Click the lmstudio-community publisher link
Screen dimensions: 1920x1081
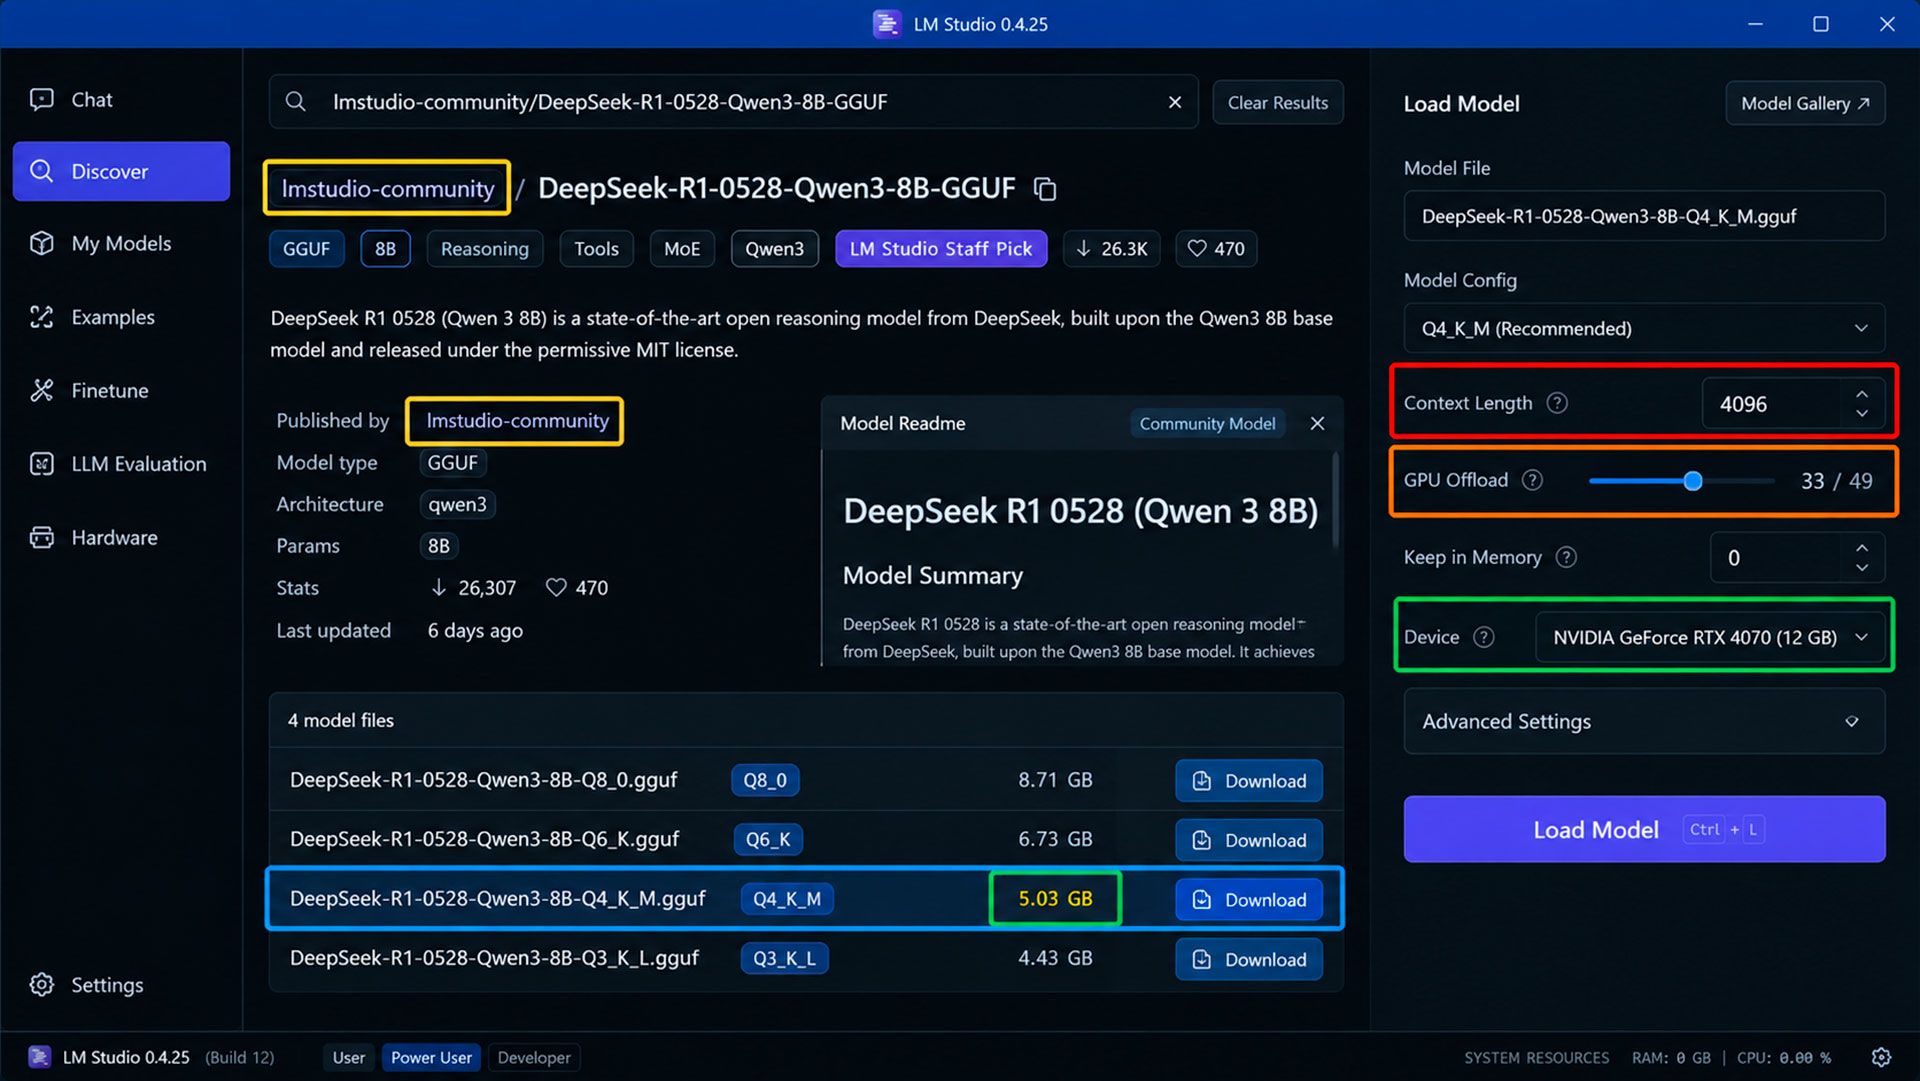coord(517,421)
